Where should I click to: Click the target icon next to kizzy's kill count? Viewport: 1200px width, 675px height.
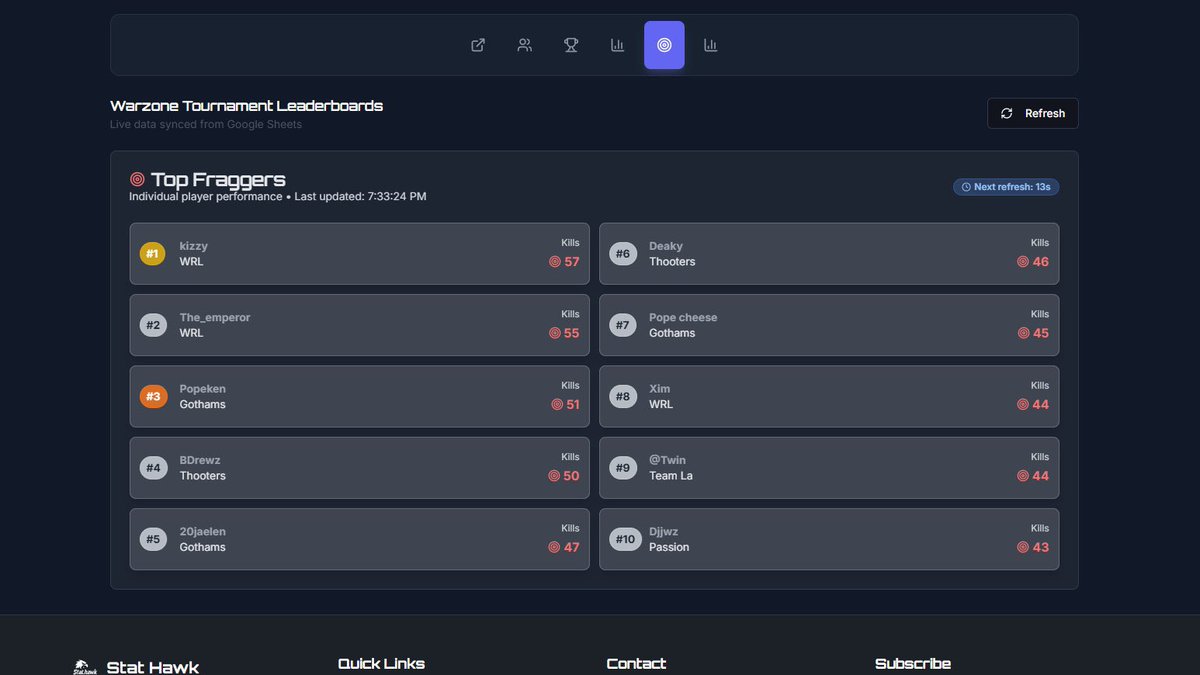tap(554, 261)
